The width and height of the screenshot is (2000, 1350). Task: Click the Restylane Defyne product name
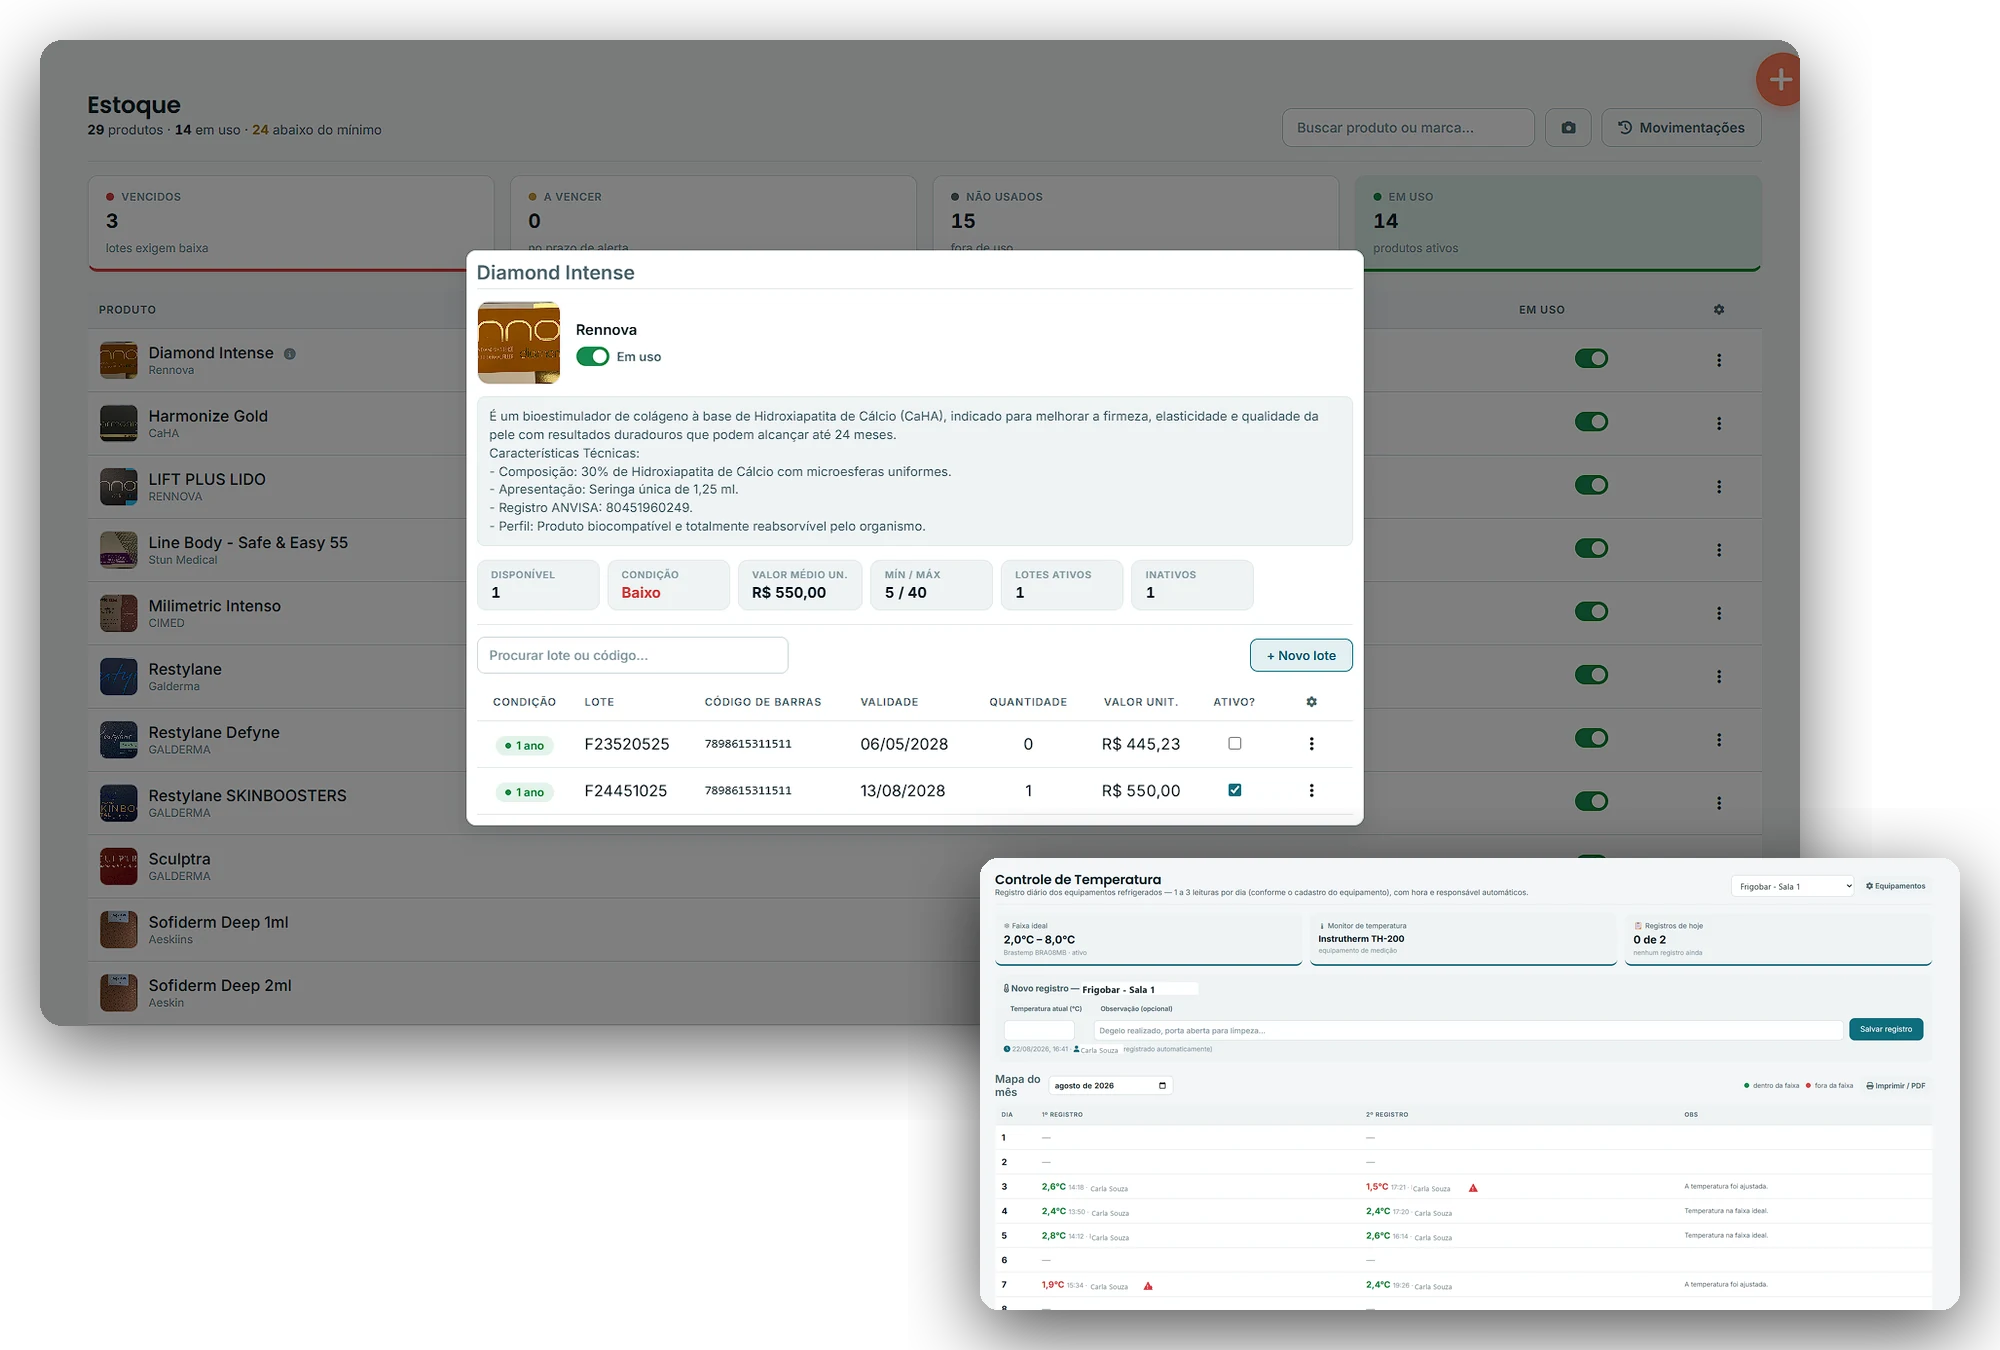click(x=214, y=733)
